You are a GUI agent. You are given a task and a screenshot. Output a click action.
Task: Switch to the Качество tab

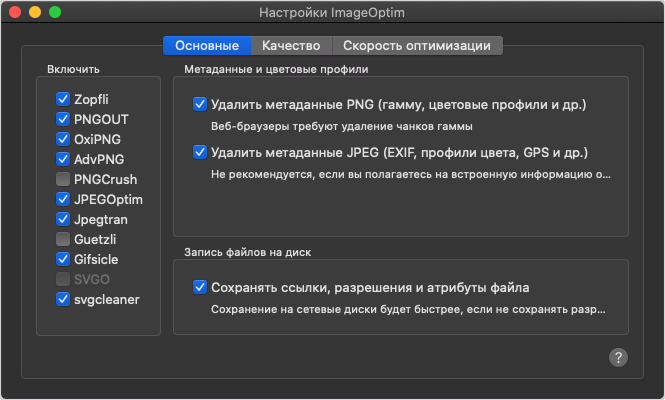point(291,45)
